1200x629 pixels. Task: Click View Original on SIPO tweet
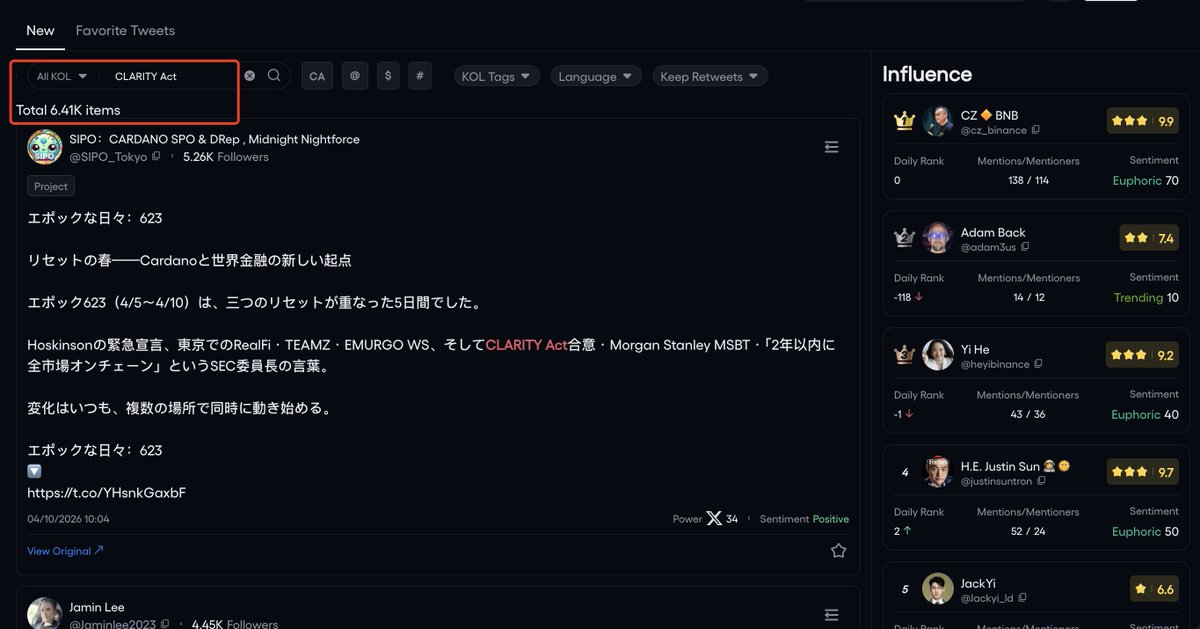coord(65,551)
